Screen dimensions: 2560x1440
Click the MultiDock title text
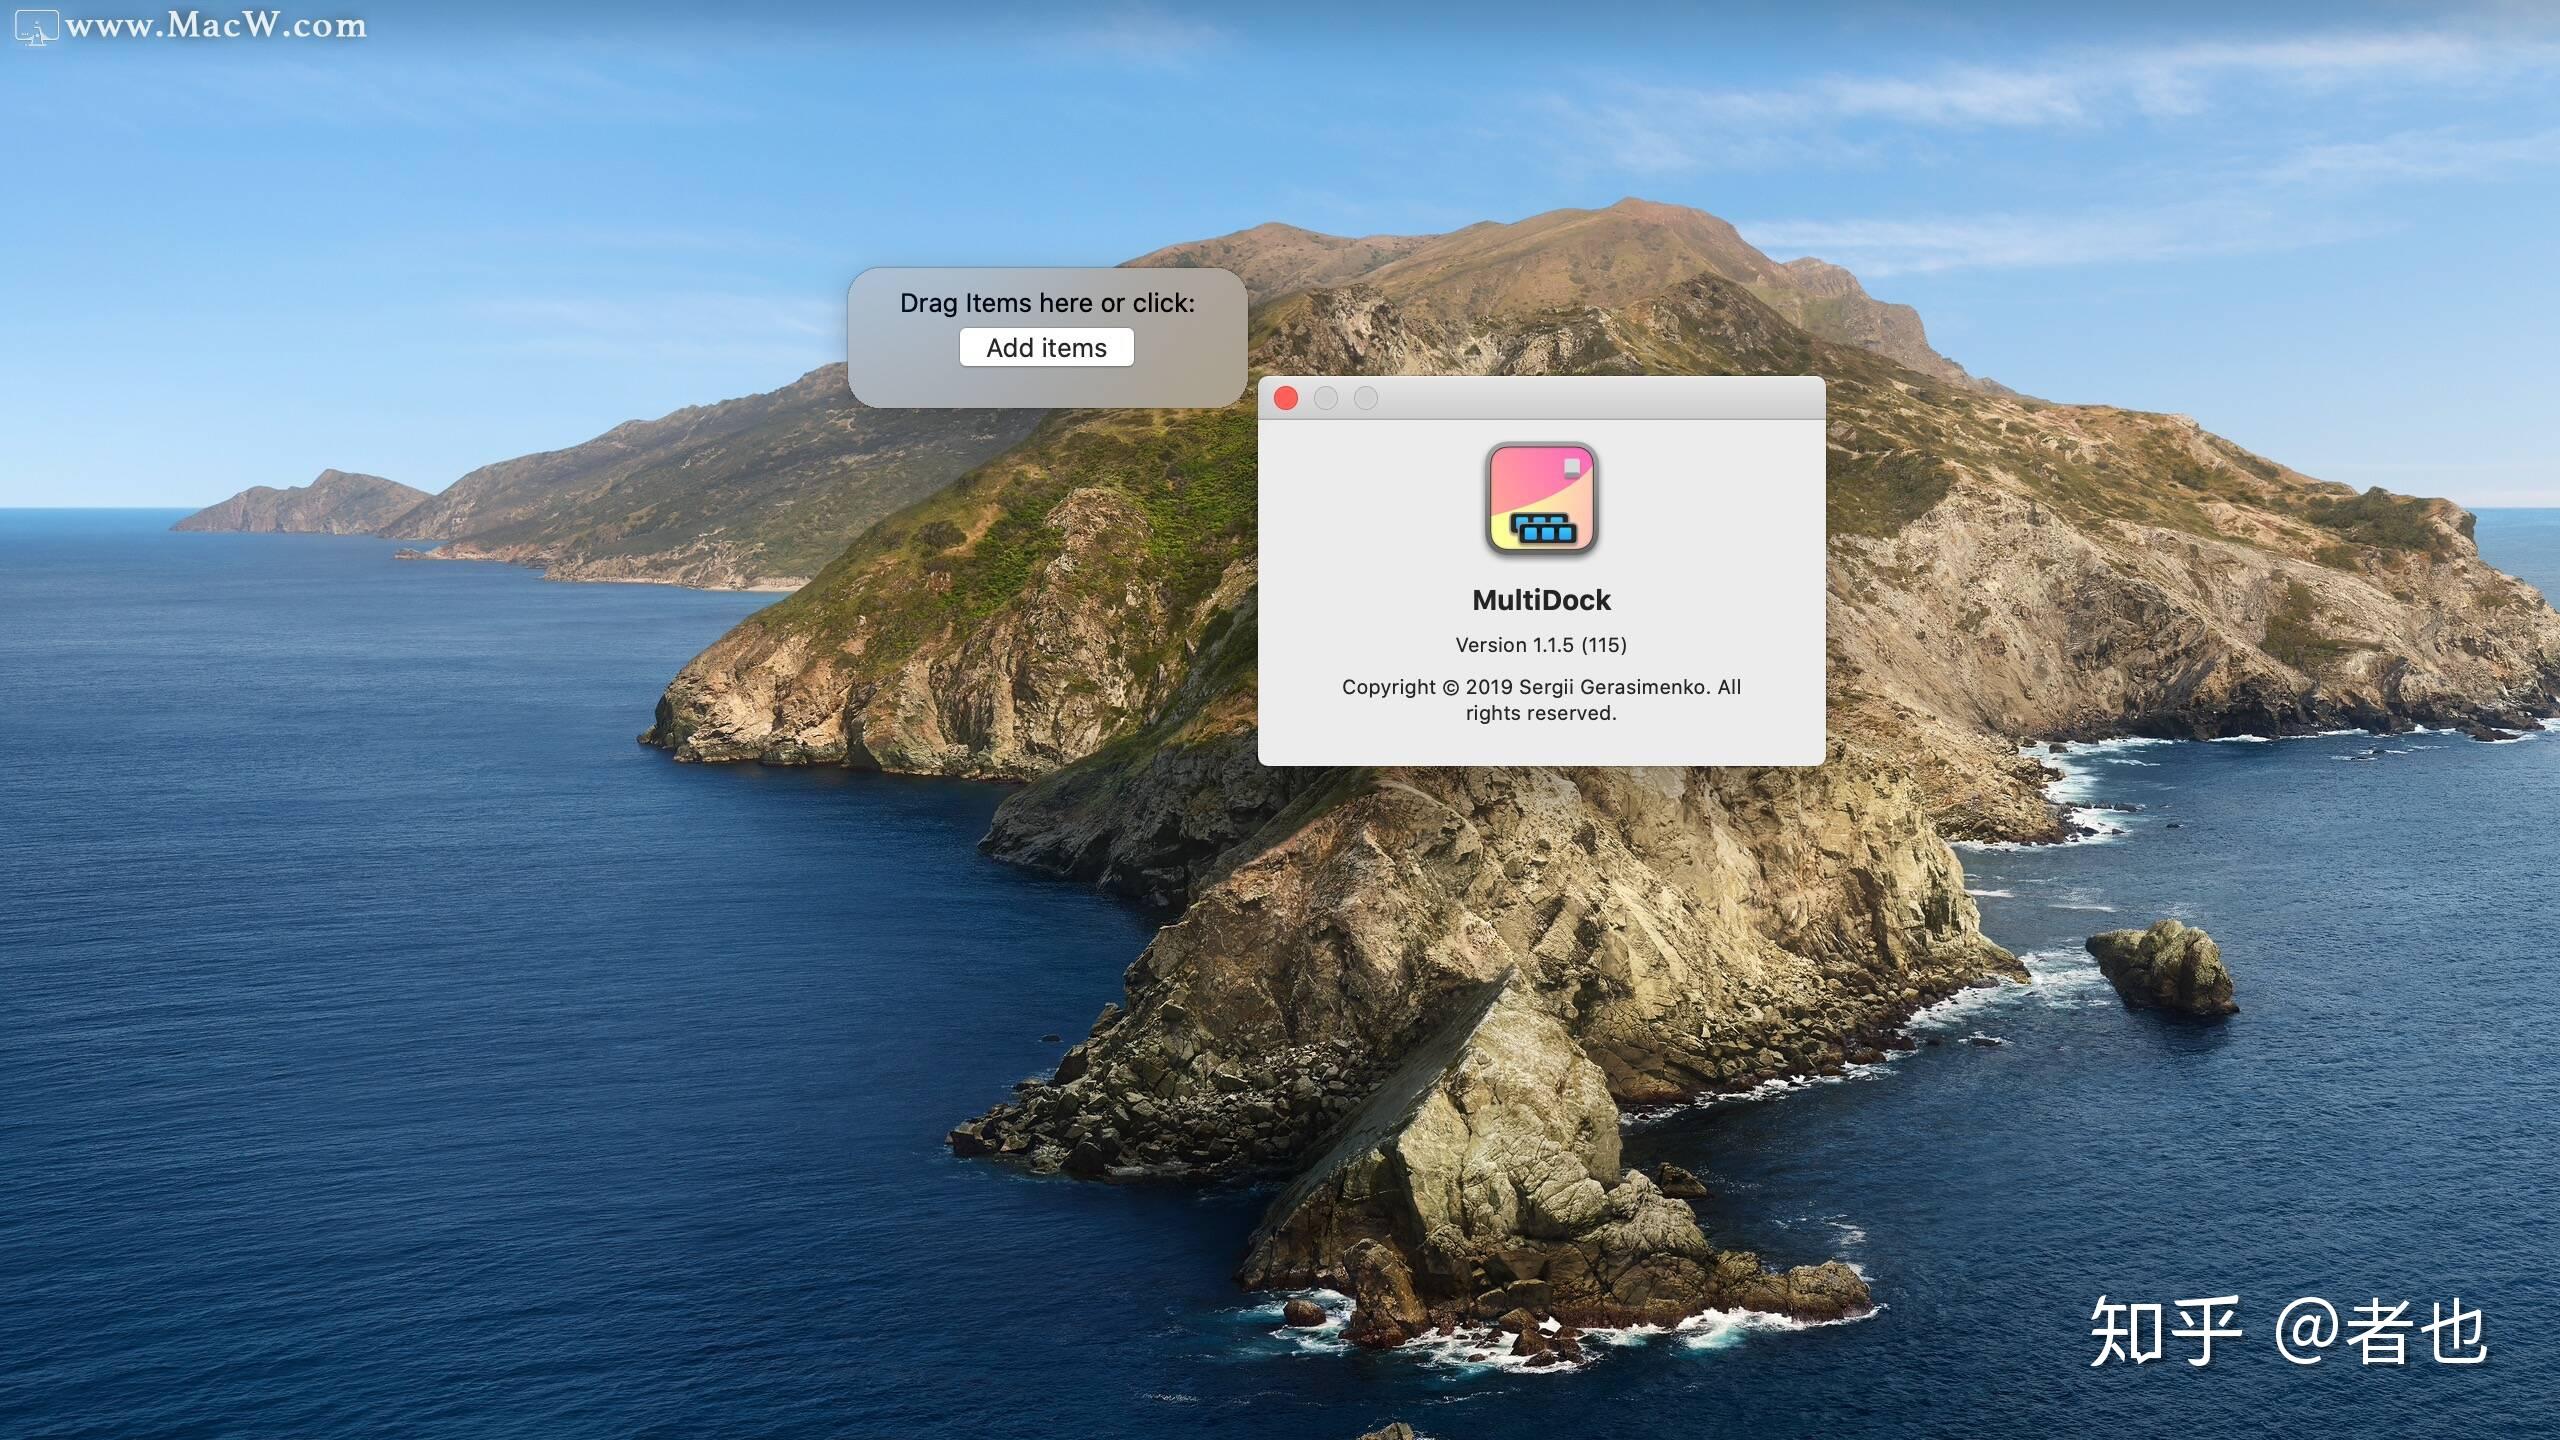point(1541,599)
